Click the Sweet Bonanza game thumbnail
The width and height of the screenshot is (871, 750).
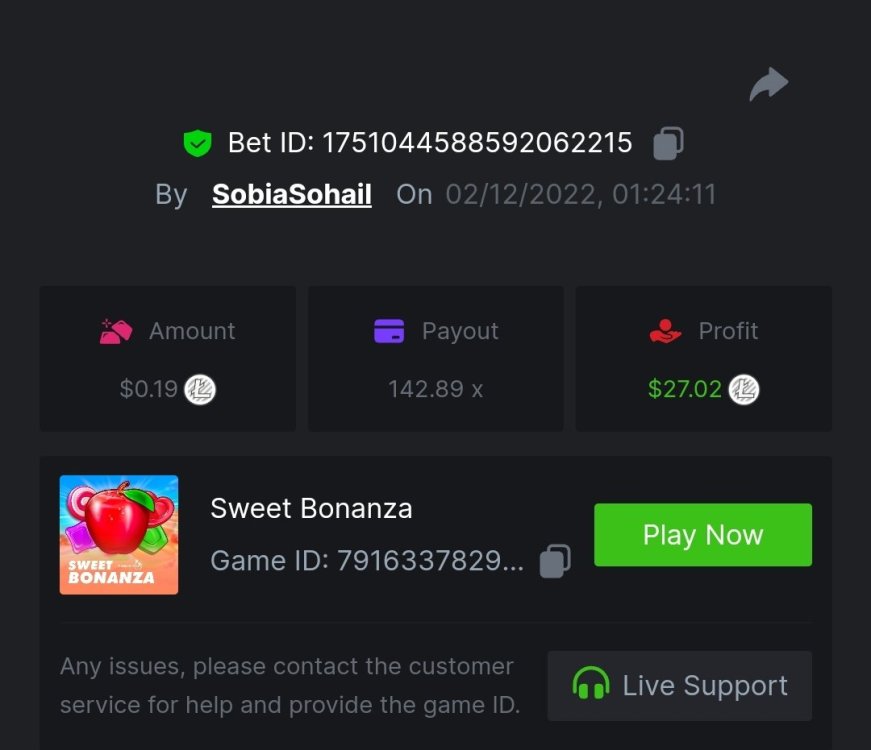point(118,535)
